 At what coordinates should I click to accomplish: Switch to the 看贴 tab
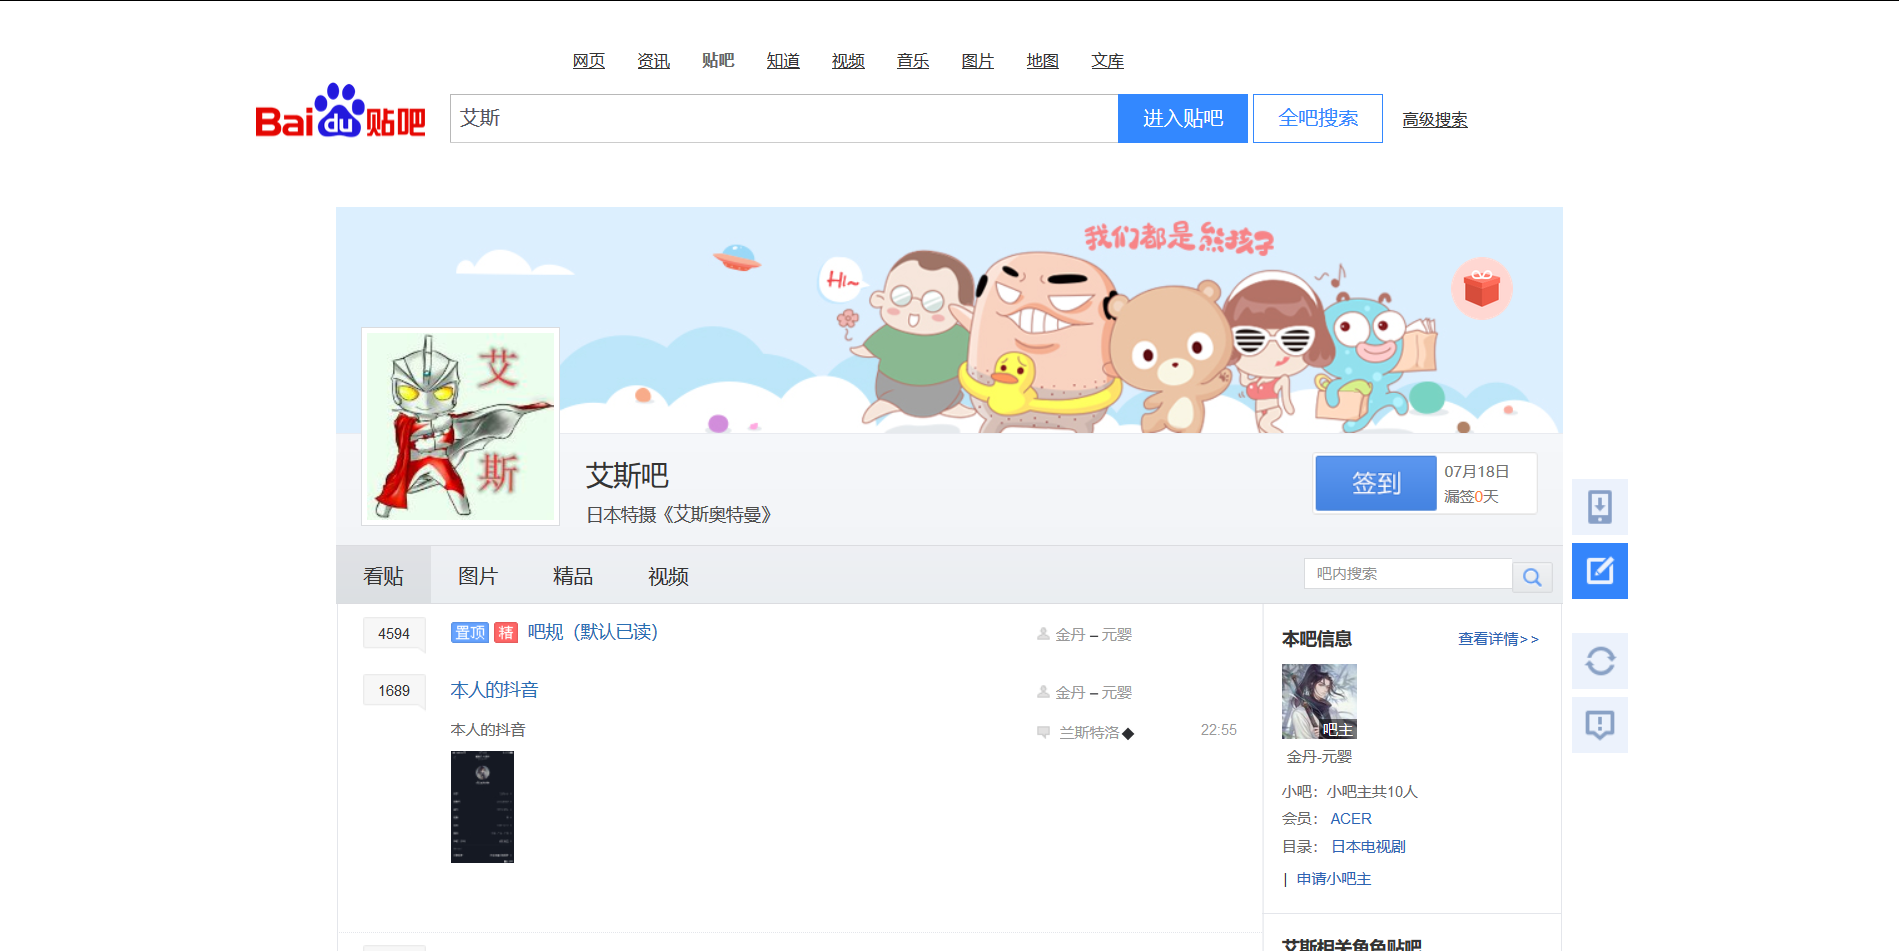pos(383,576)
